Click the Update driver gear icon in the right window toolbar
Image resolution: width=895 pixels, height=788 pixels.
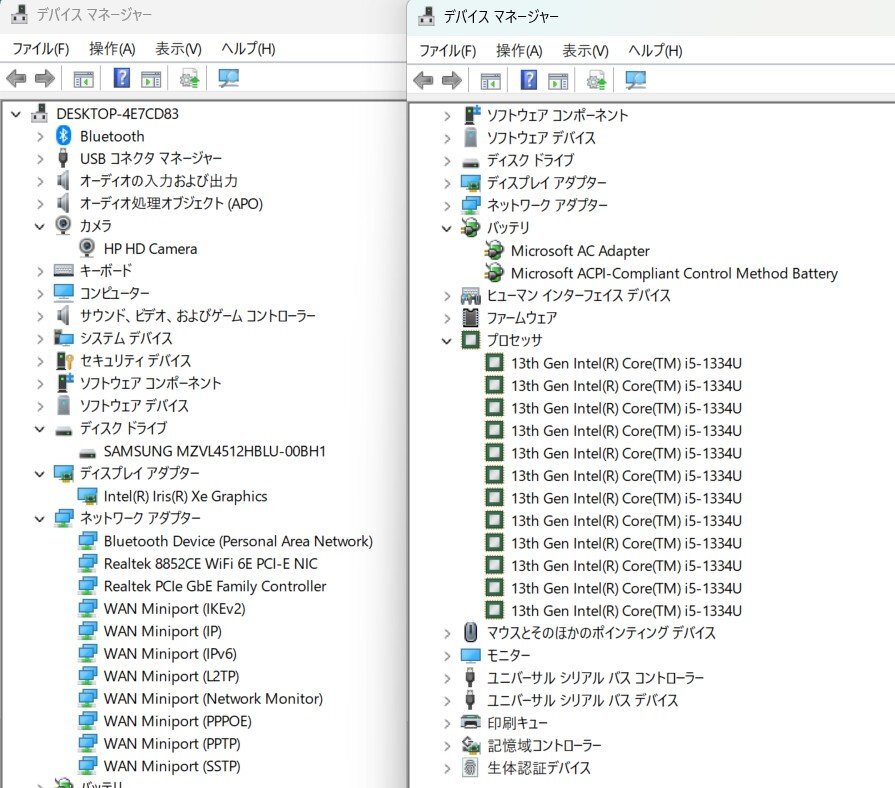click(596, 80)
